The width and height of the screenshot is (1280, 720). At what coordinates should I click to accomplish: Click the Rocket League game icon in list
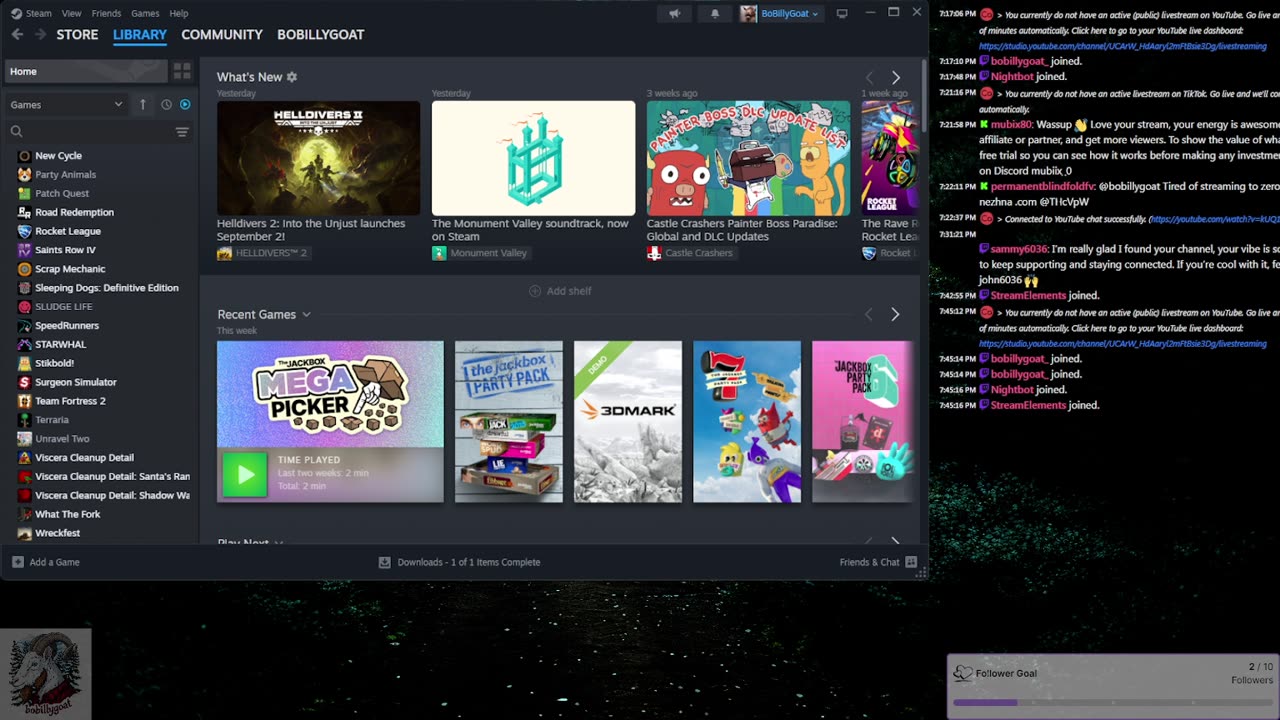tap(24, 231)
